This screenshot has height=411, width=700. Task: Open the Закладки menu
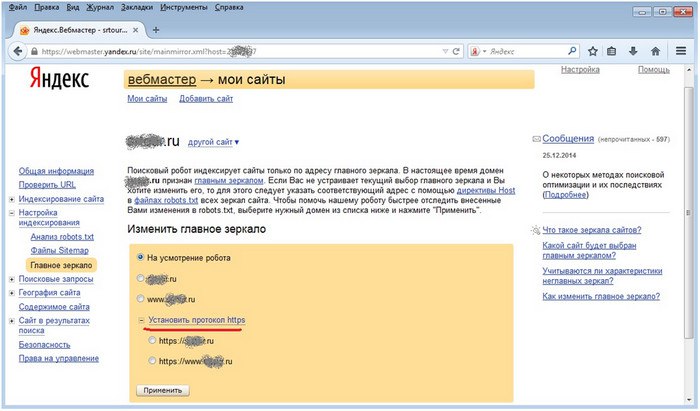point(137,7)
